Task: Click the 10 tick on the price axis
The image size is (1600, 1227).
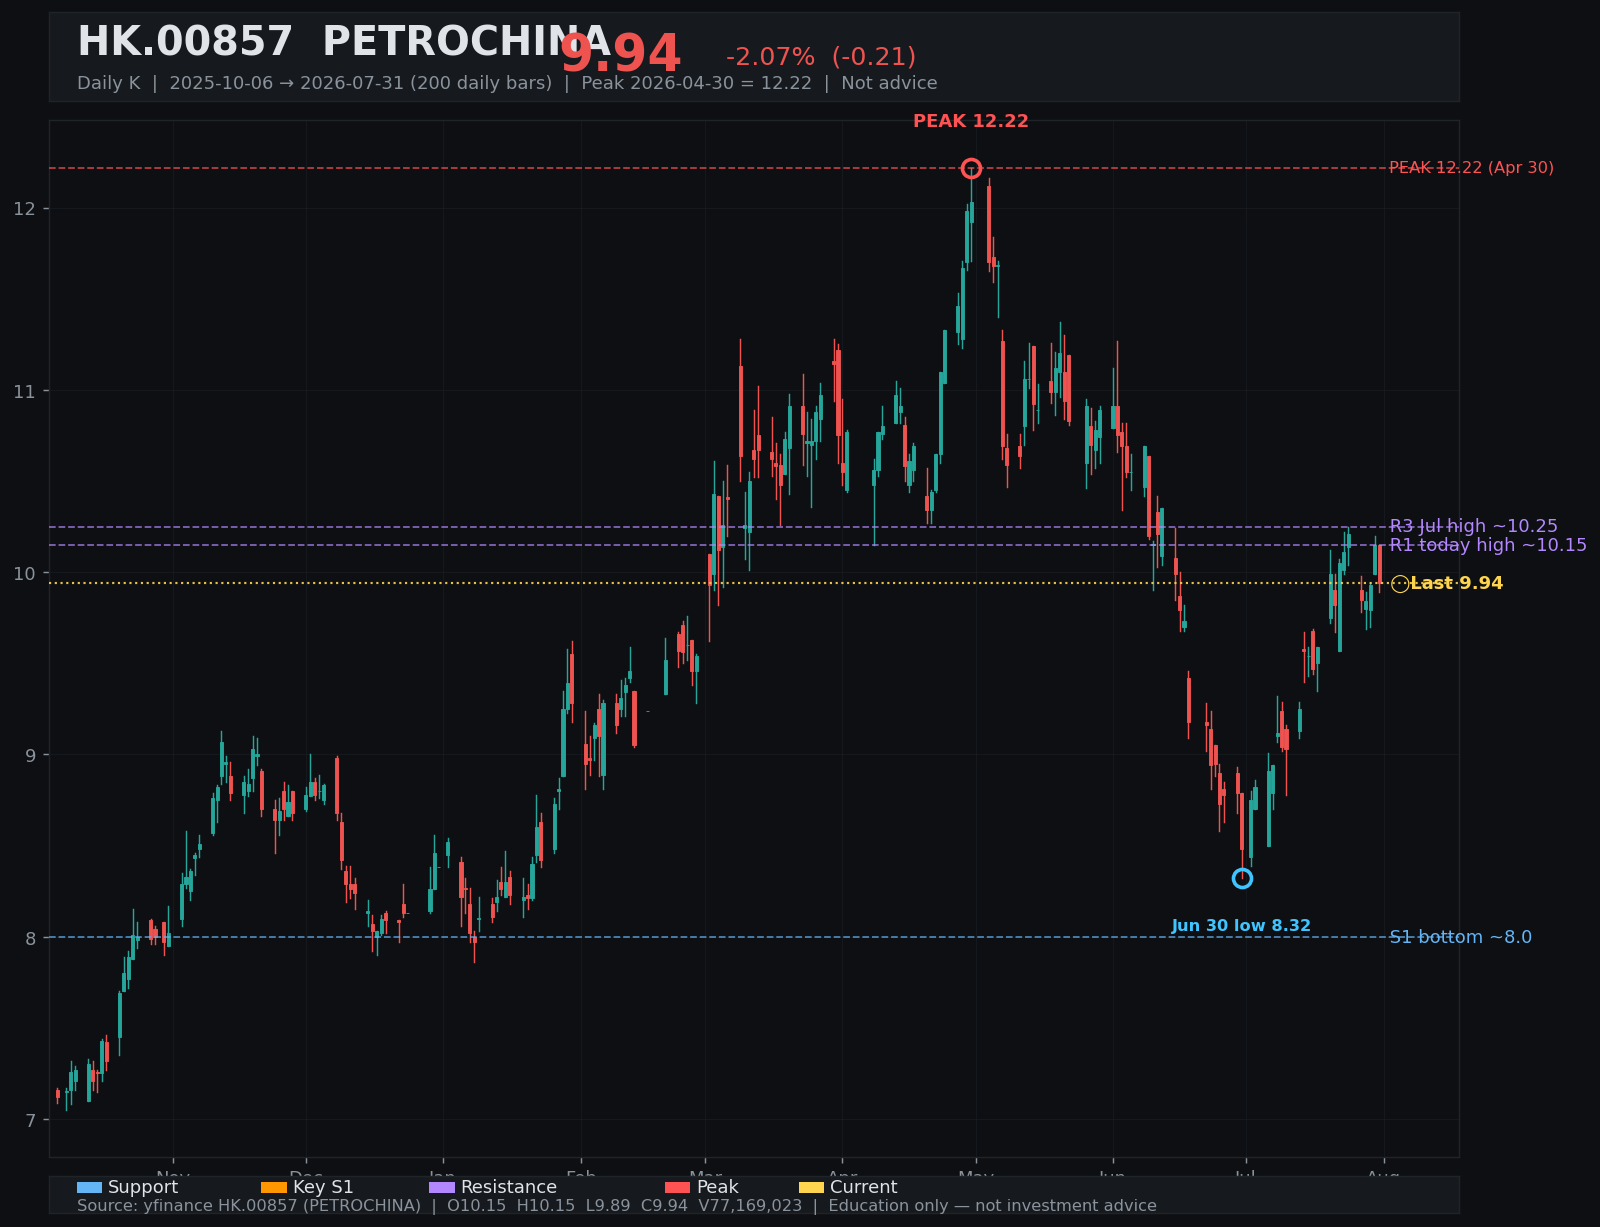Action: tap(24, 573)
